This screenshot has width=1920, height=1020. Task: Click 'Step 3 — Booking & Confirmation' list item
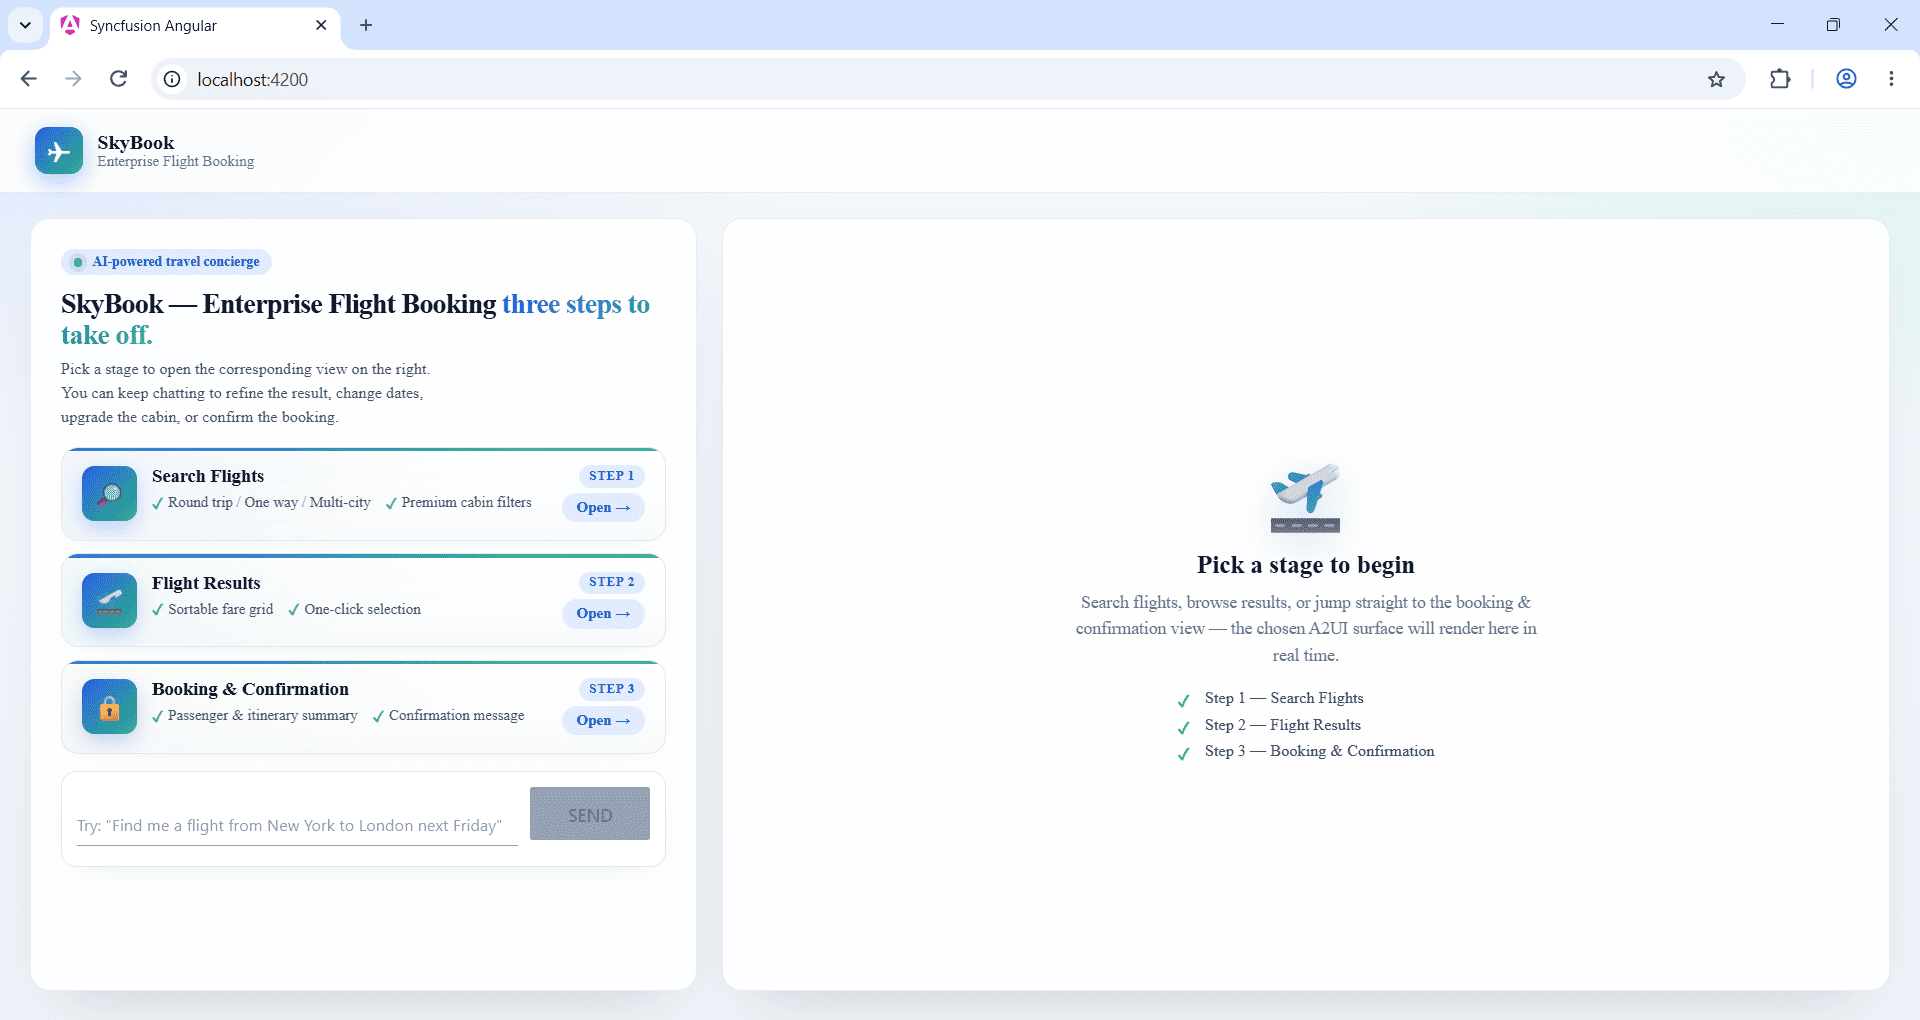click(x=1319, y=751)
